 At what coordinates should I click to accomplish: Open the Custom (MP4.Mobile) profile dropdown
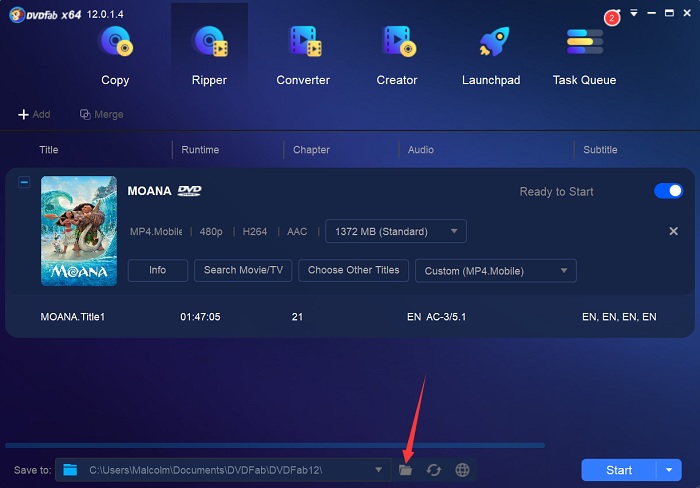(x=496, y=271)
